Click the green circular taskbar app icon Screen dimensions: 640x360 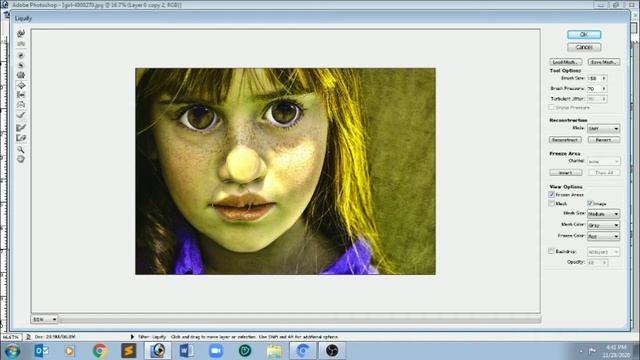[x=245, y=351]
